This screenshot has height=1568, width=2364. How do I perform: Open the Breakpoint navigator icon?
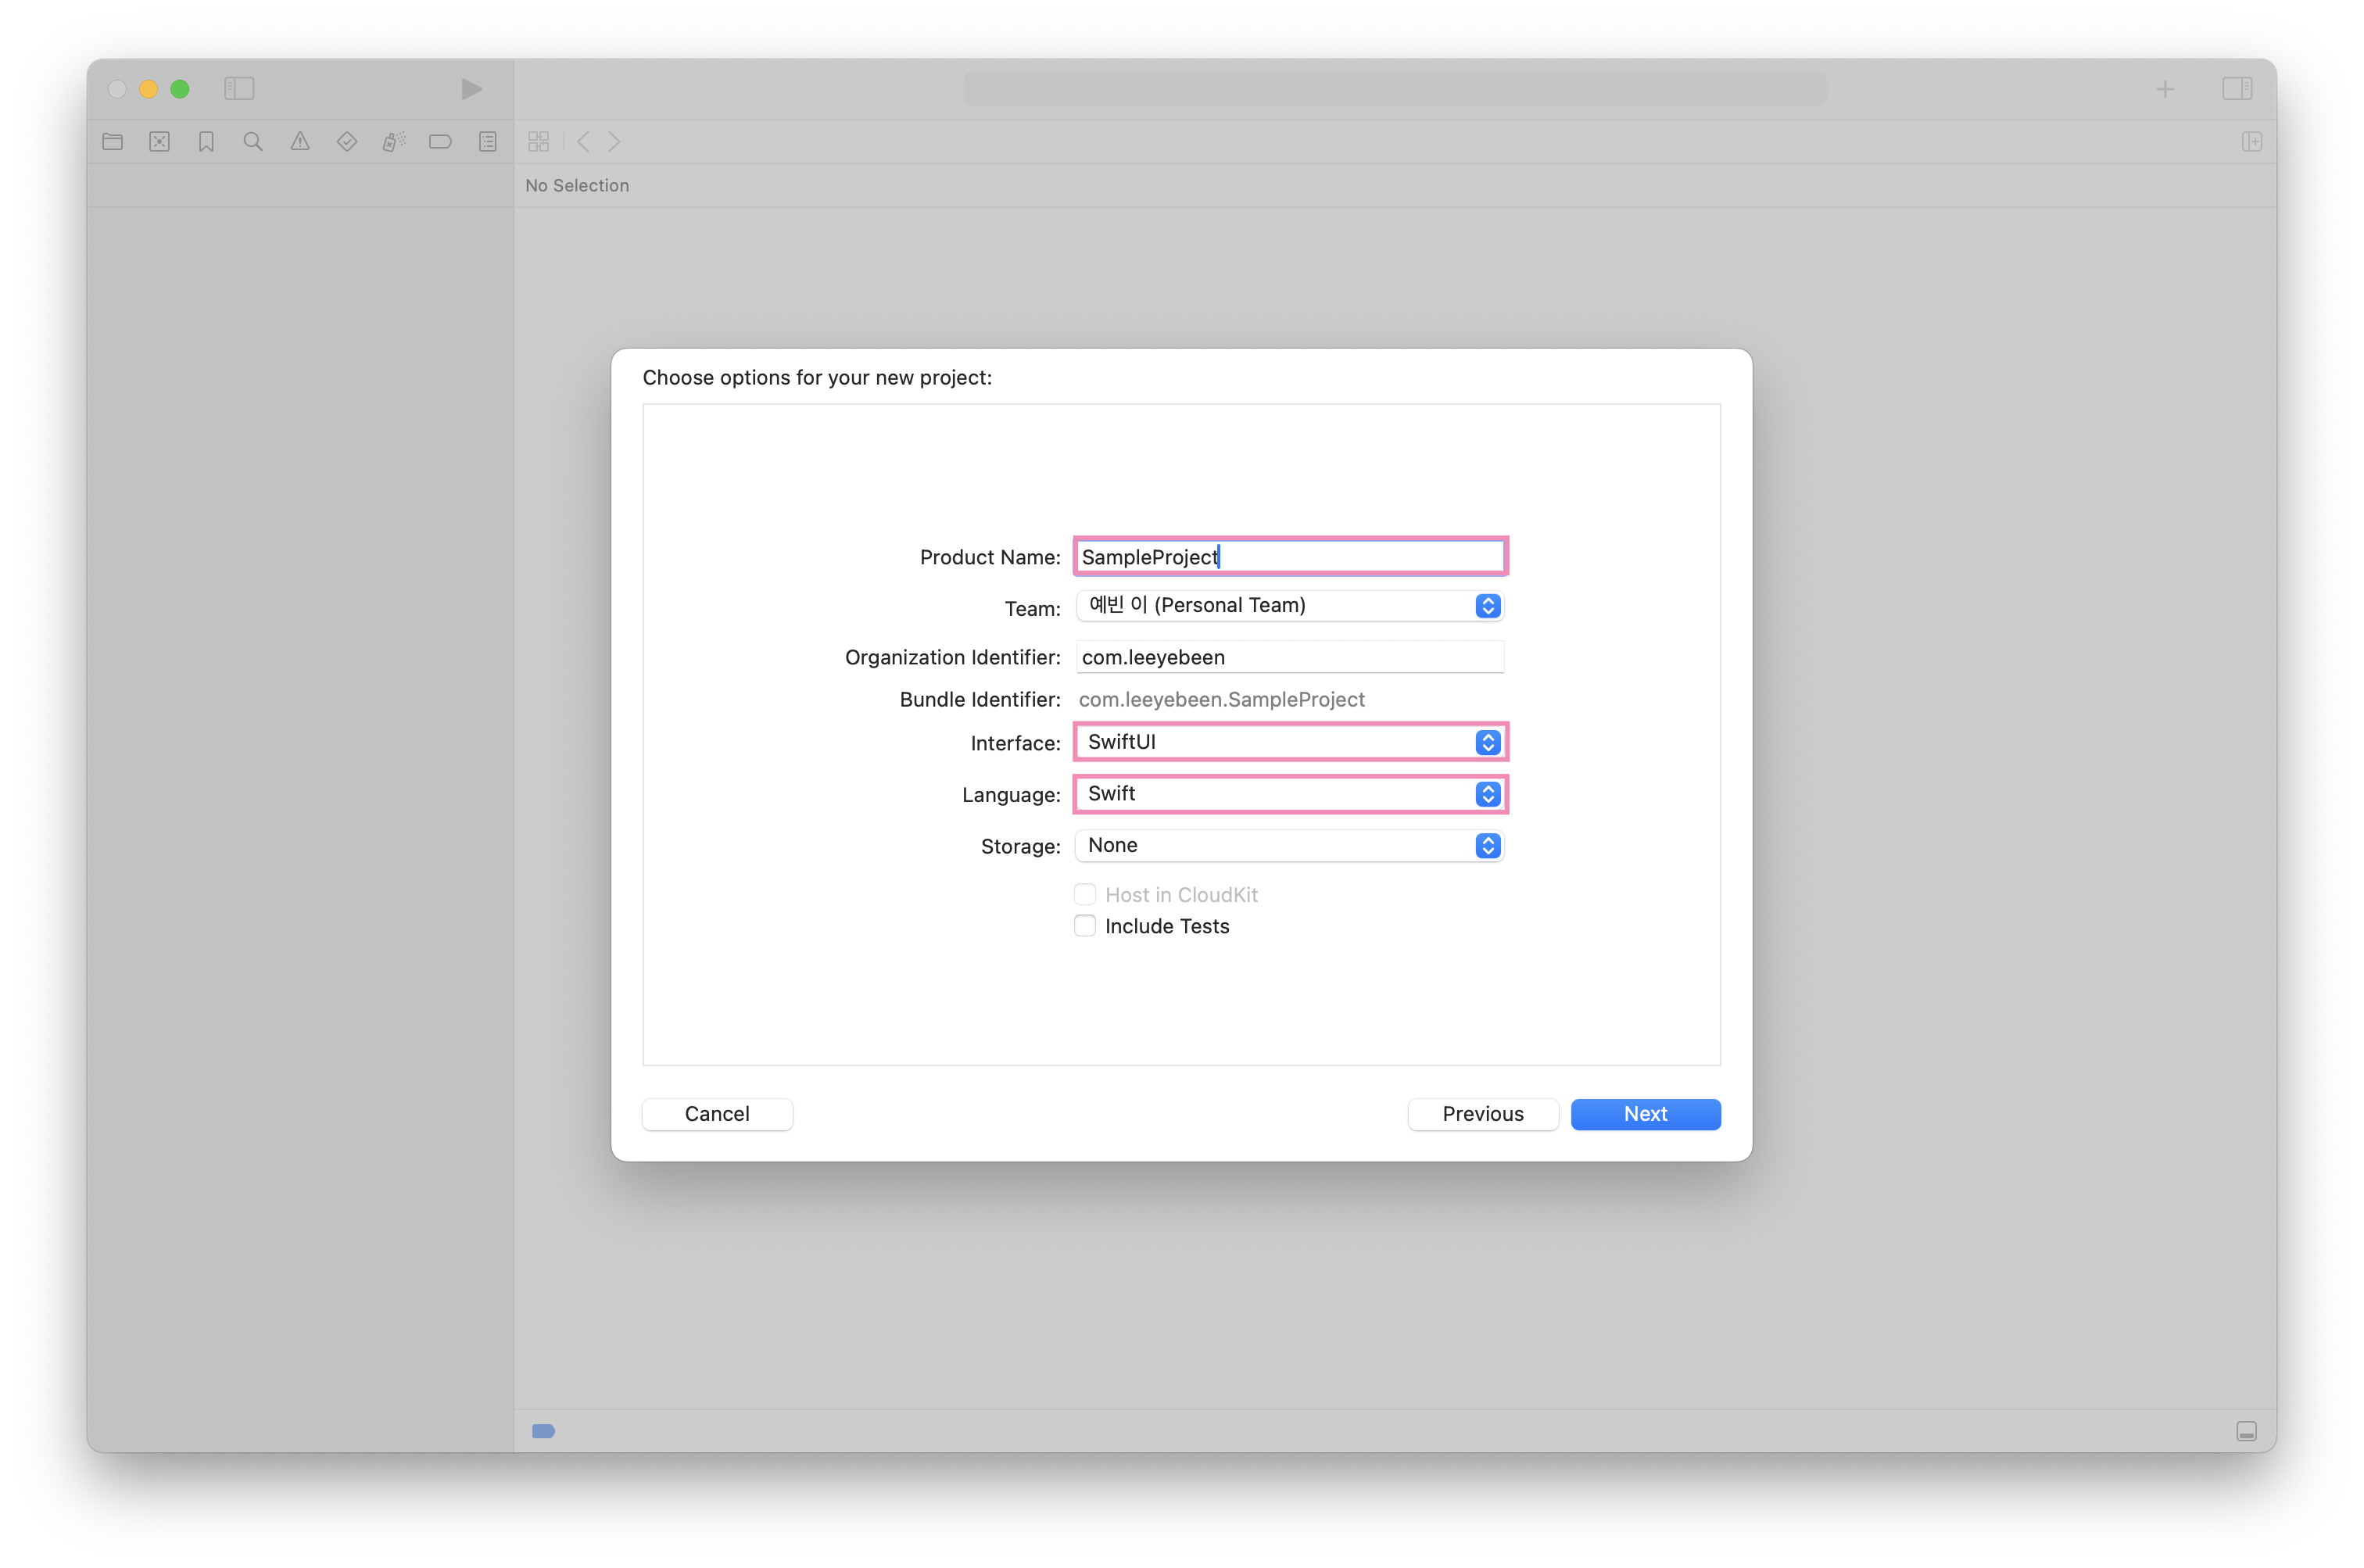coord(440,142)
